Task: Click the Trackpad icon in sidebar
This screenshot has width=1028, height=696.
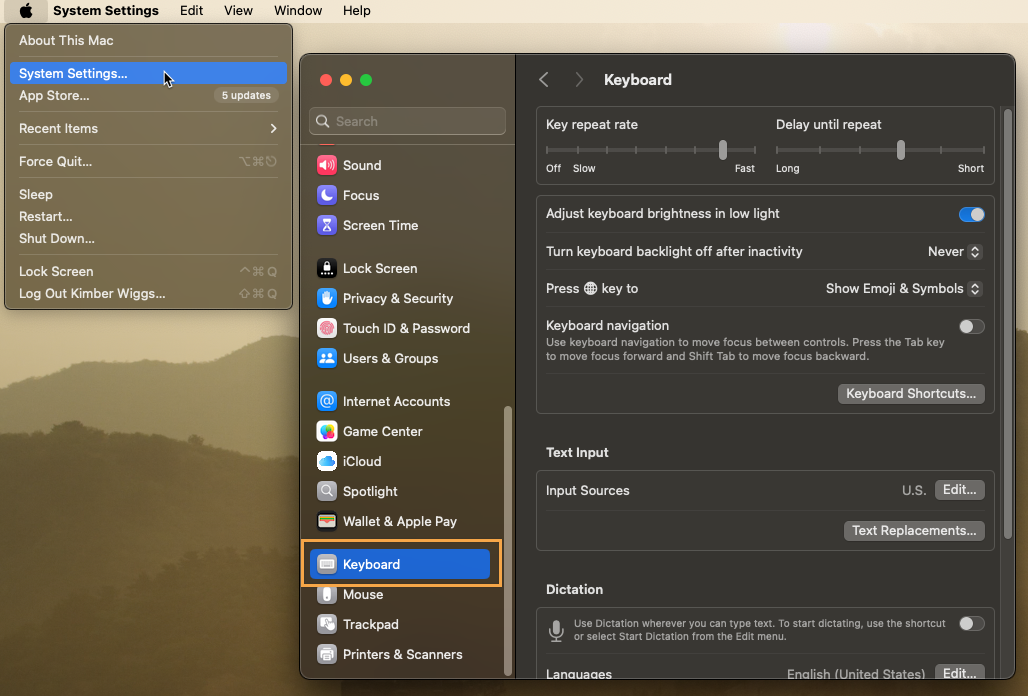Action: pos(326,625)
